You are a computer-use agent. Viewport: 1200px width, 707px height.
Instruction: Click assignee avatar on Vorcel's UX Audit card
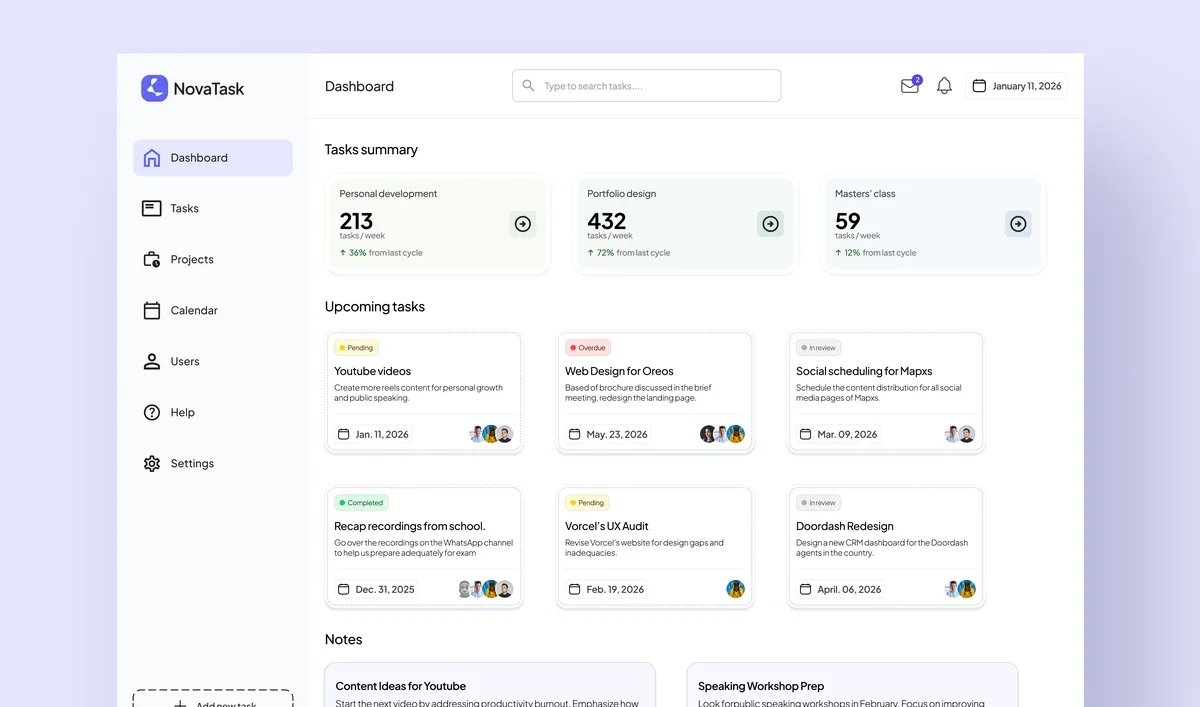(x=736, y=589)
